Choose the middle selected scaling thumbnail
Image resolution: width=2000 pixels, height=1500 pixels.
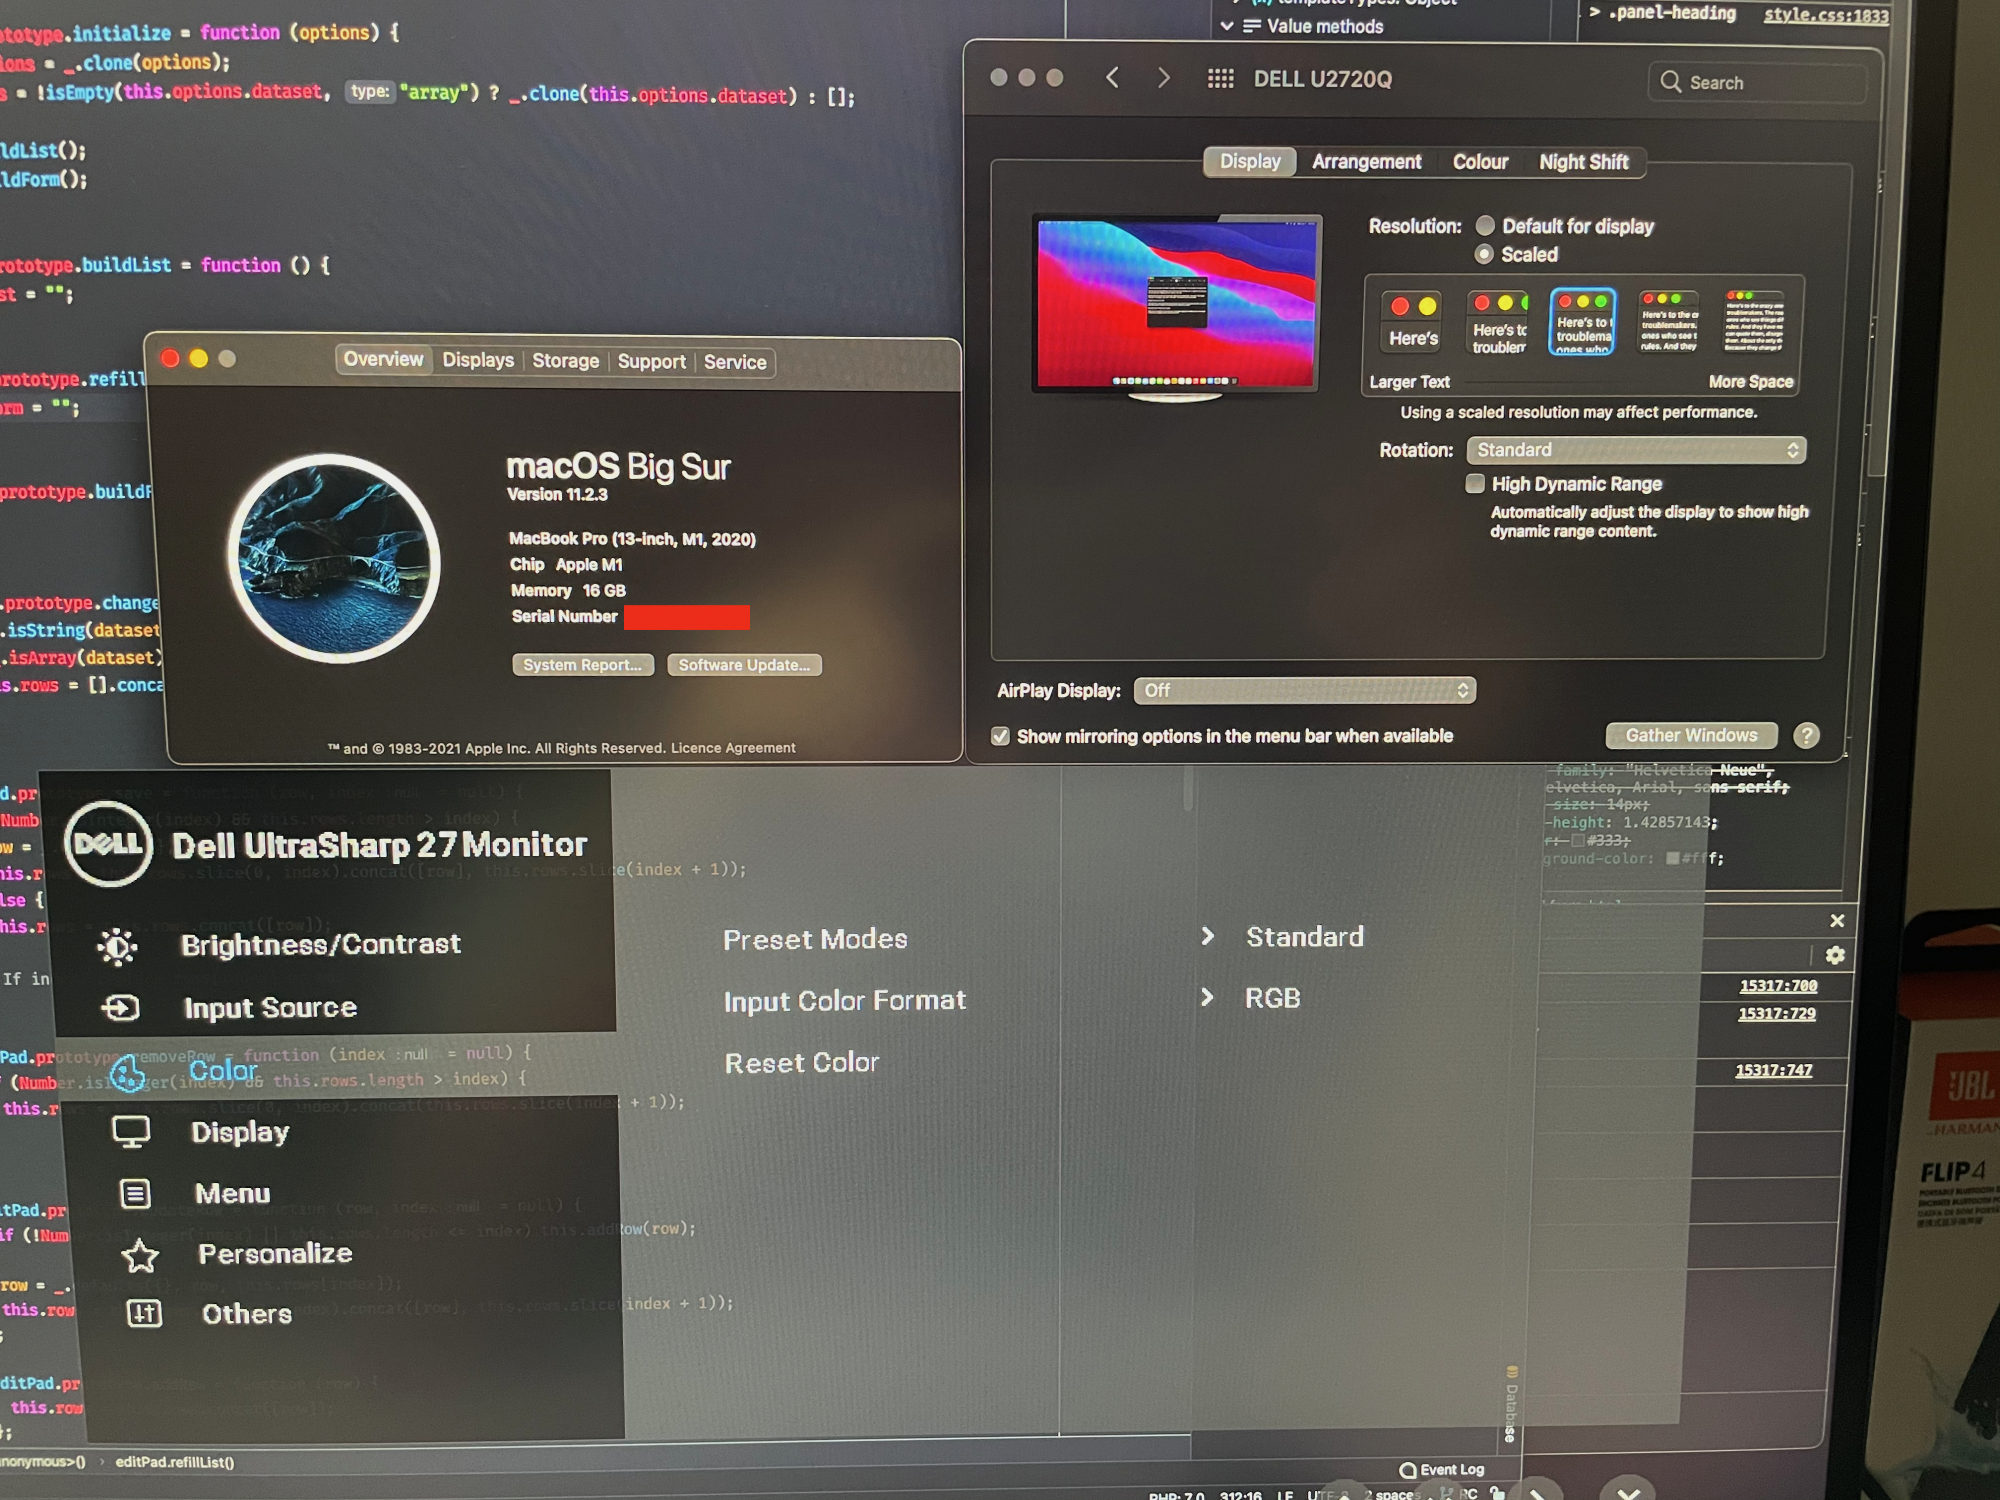[1582, 321]
